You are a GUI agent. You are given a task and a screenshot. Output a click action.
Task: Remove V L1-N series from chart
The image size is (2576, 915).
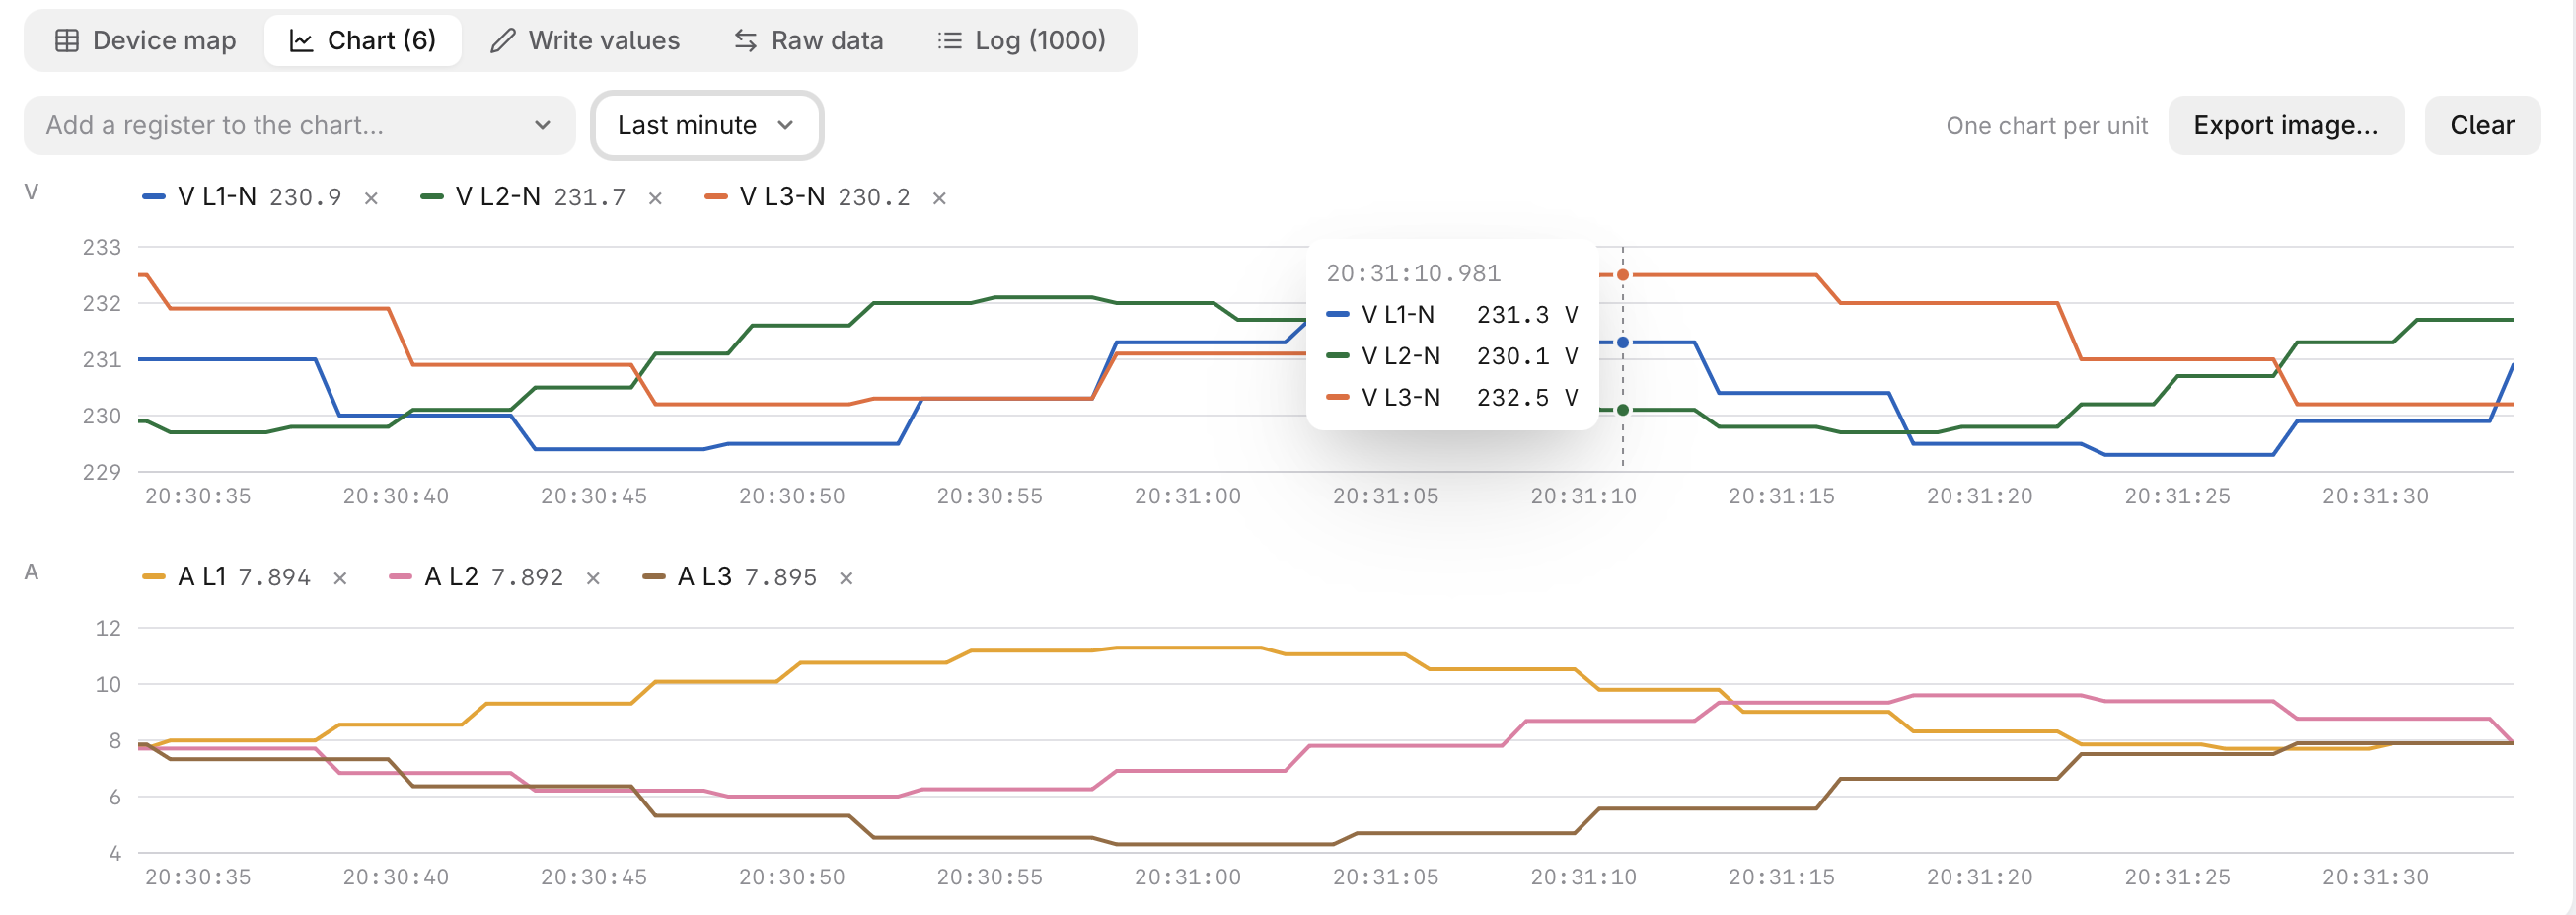[371, 198]
